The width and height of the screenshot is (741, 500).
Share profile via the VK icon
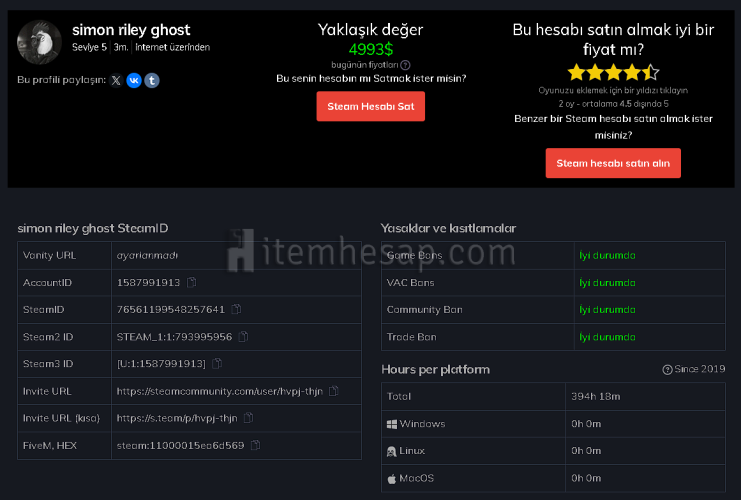[x=134, y=80]
